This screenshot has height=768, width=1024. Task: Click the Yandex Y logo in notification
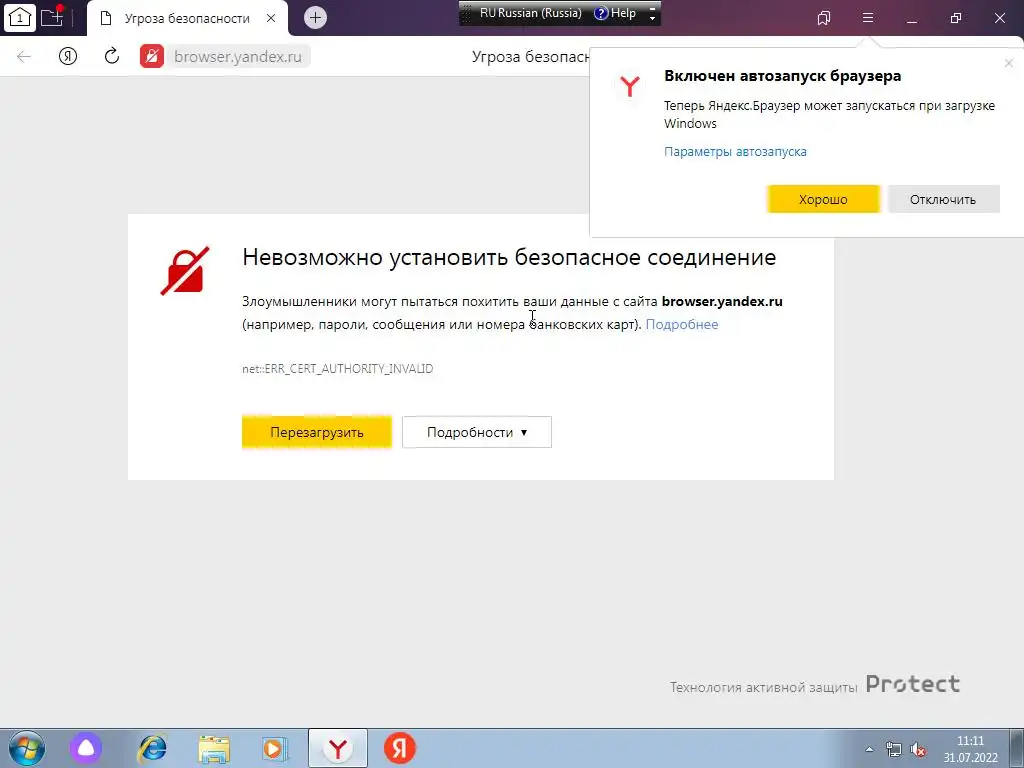tap(630, 86)
